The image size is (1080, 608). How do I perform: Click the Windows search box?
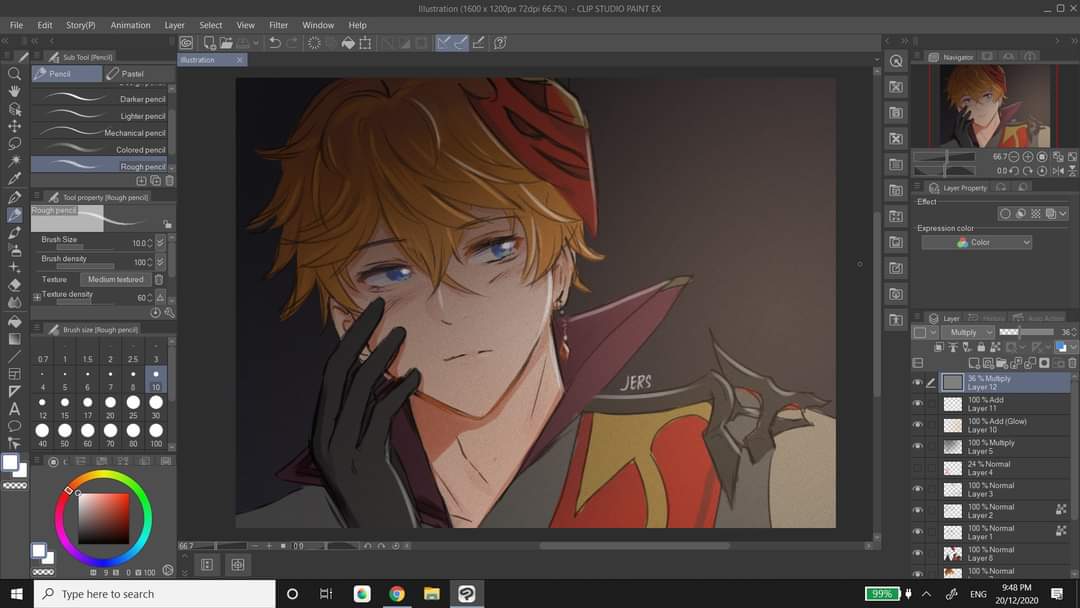coord(155,594)
